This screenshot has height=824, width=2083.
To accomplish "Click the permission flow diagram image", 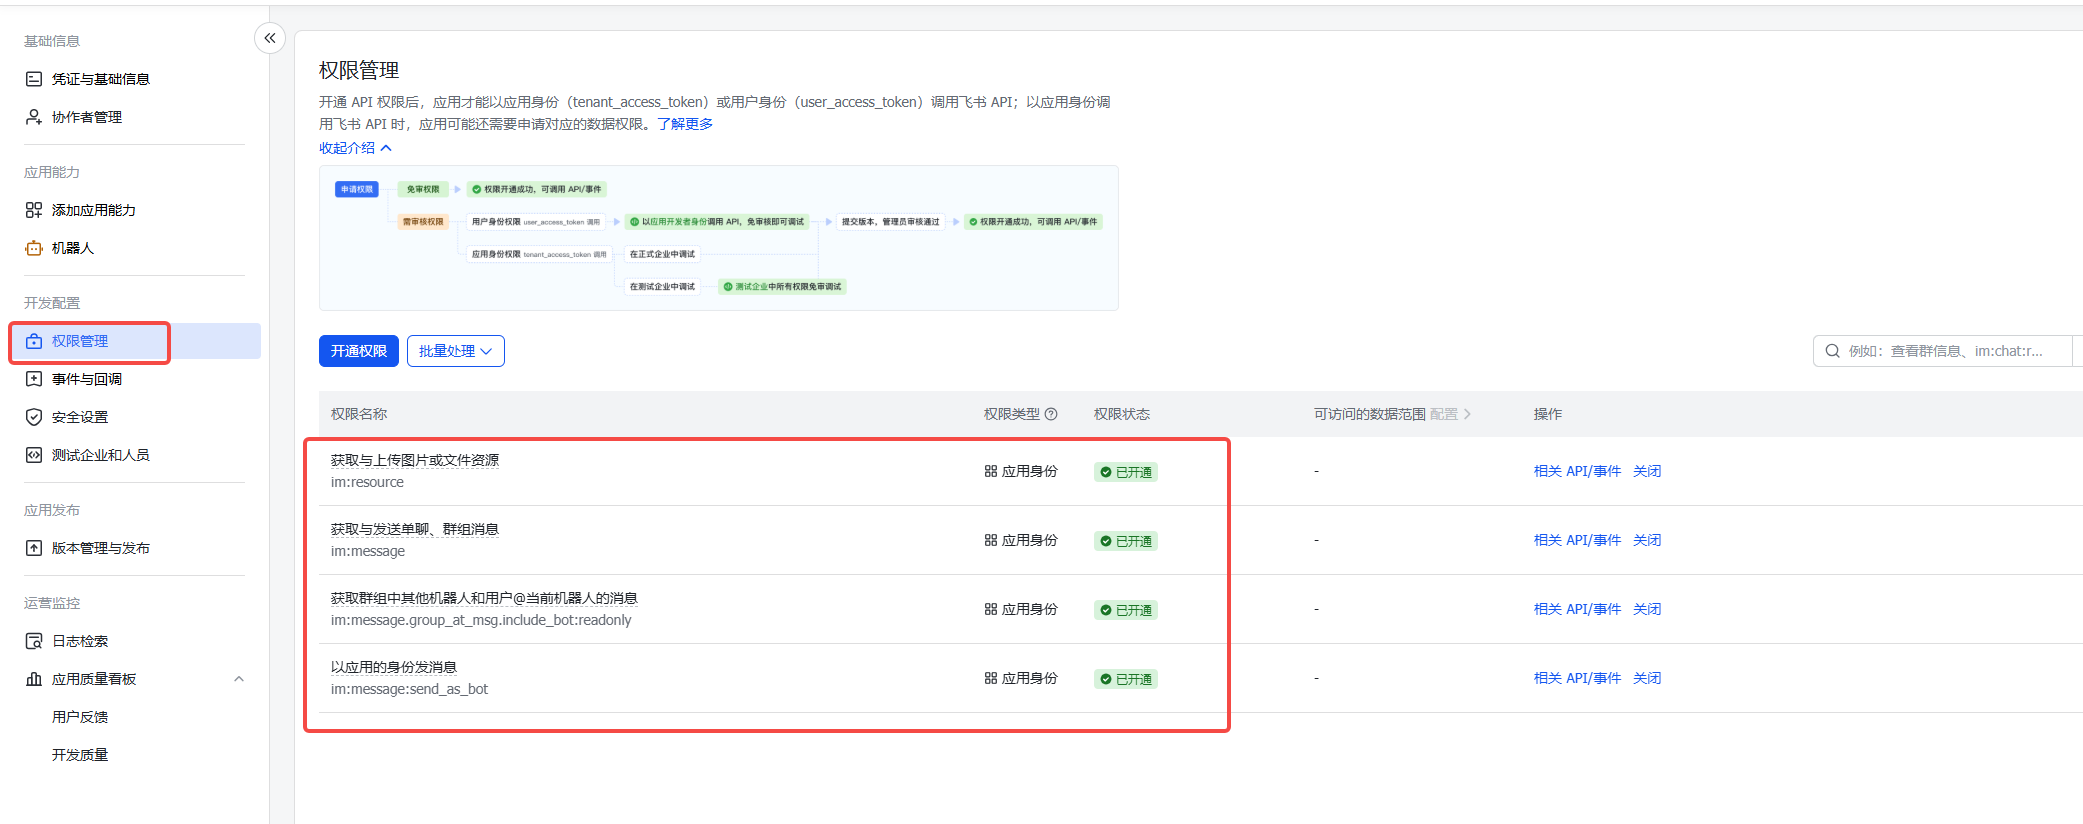I will click(718, 238).
